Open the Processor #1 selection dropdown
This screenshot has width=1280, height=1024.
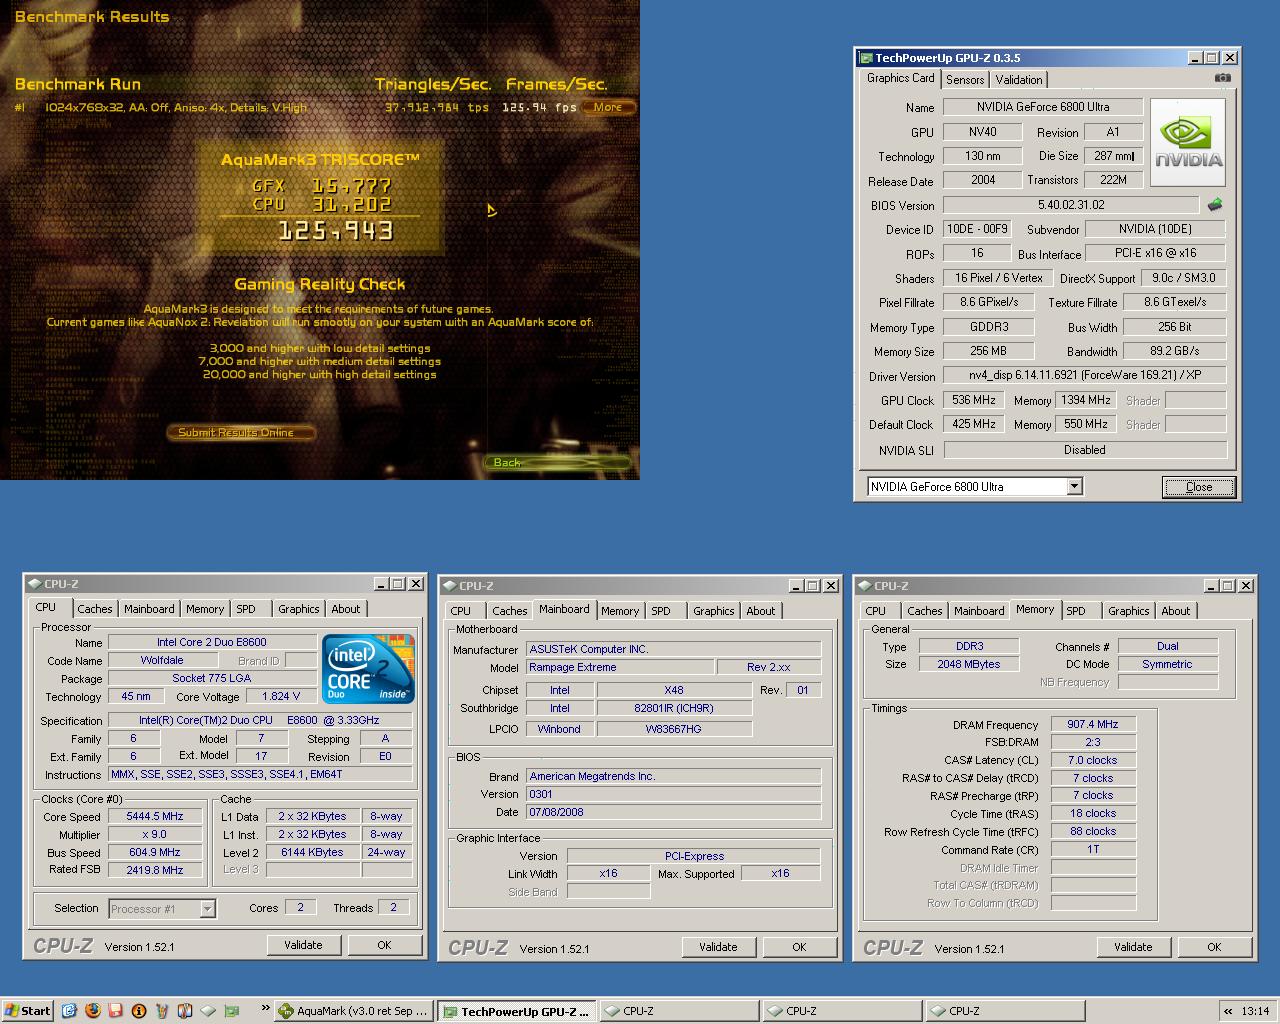(x=207, y=909)
